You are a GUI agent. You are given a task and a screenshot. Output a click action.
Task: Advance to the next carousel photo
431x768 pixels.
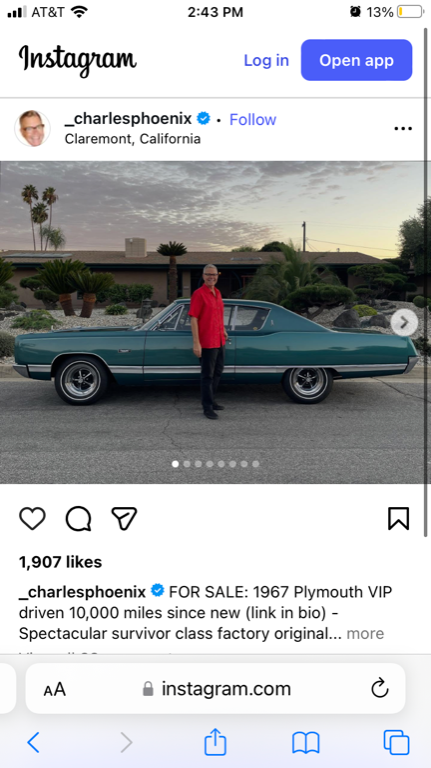pos(404,322)
